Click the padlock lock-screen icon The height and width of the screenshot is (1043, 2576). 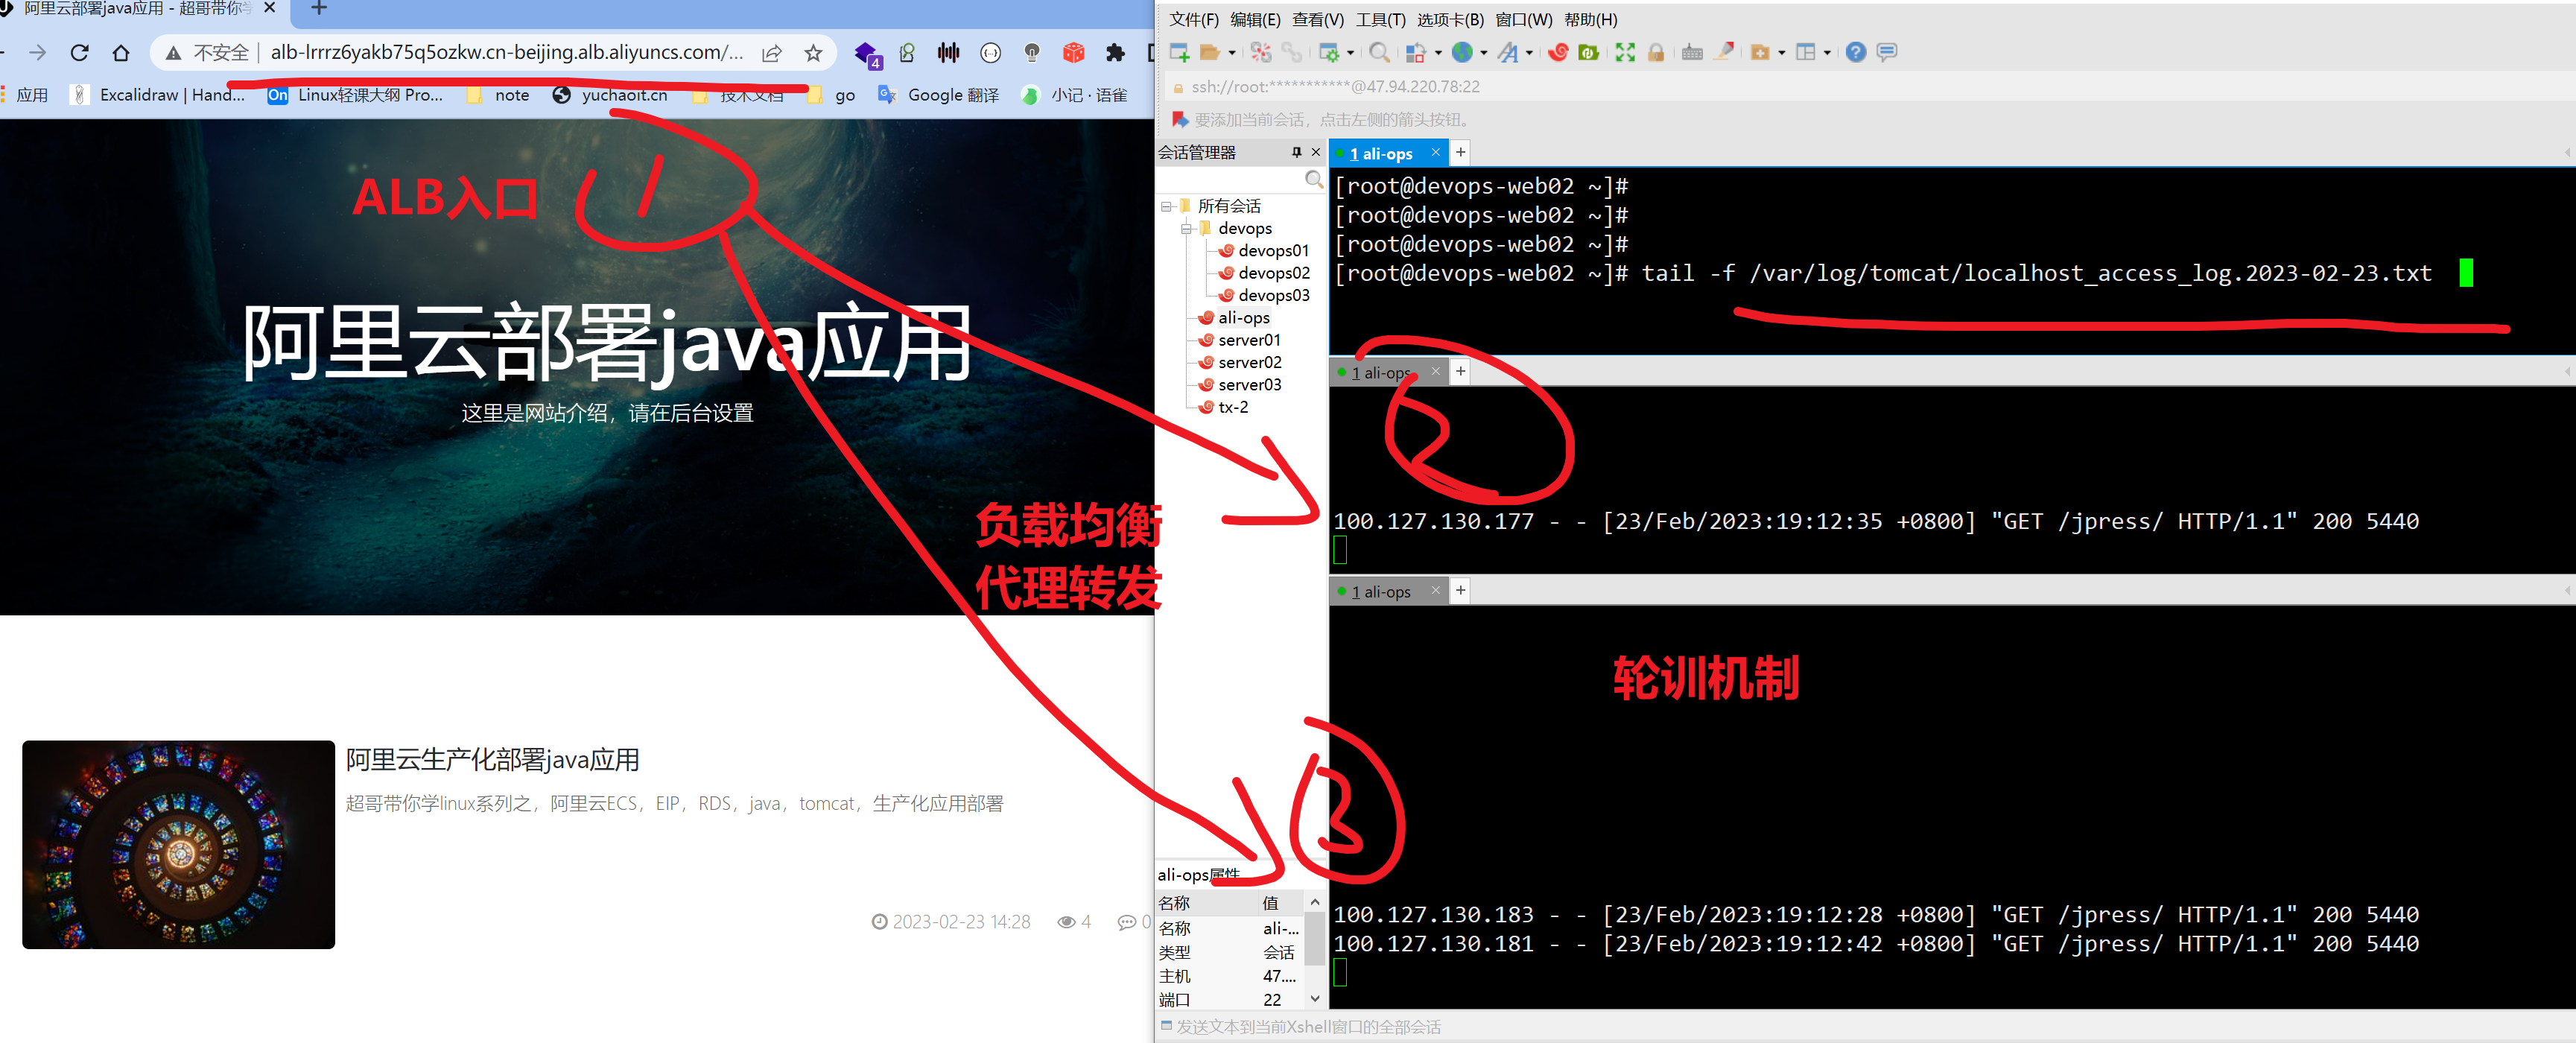click(1656, 53)
